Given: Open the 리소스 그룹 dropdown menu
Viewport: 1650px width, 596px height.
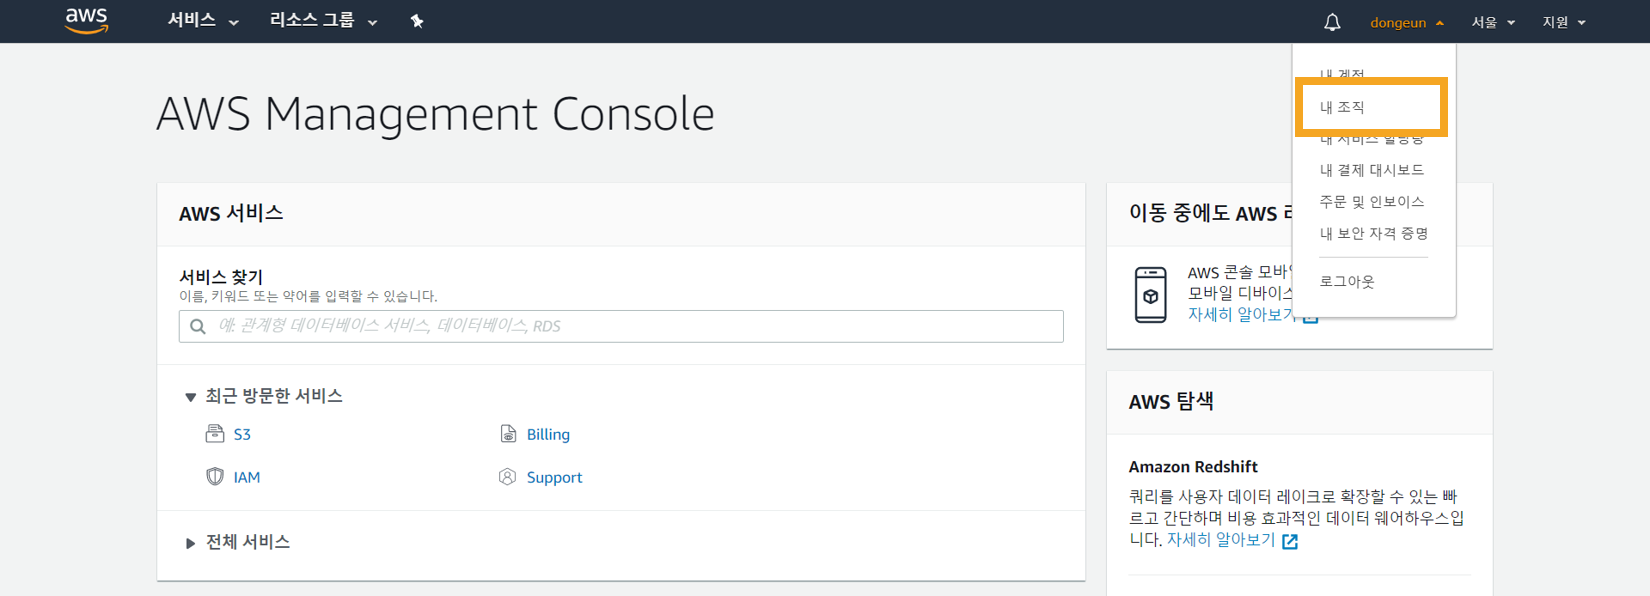Looking at the screenshot, I should coord(324,21).
